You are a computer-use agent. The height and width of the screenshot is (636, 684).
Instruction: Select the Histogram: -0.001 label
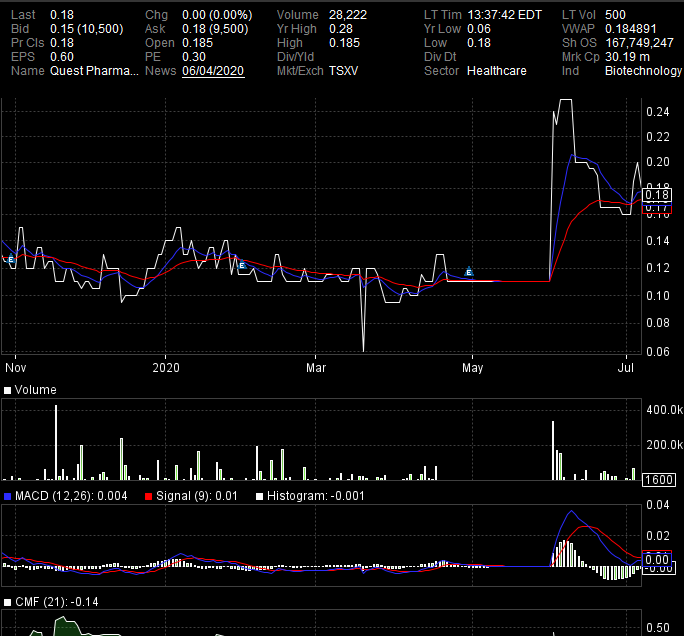(315, 496)
